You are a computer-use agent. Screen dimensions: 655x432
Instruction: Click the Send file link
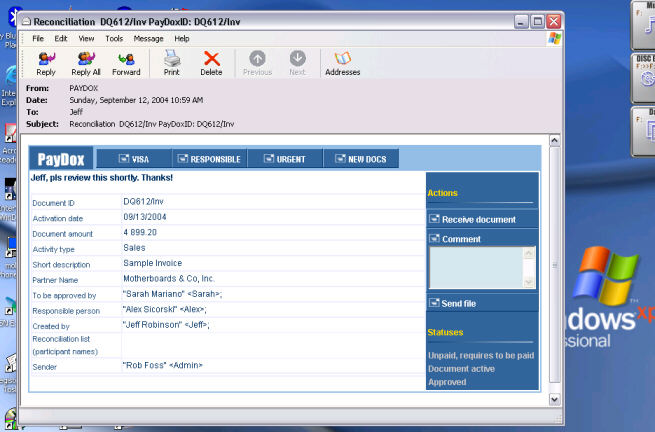click(459, 303)
